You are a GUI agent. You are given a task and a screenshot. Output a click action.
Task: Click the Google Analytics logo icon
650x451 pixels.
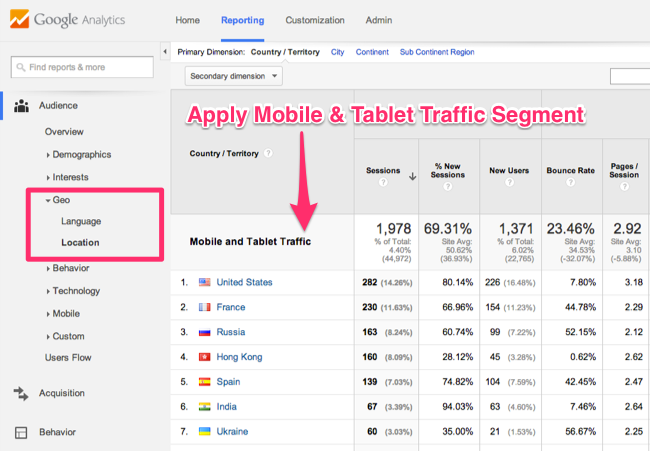point(19,19)
